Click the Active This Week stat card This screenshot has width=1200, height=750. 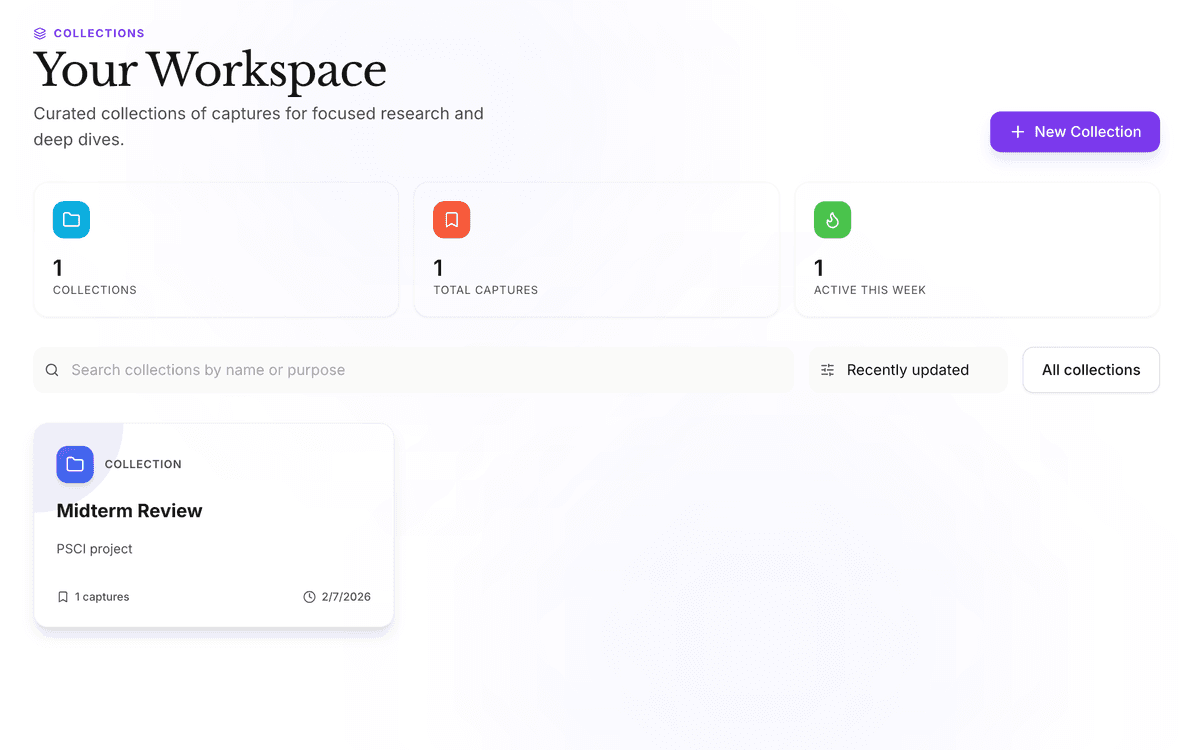(x=977, y=249)
